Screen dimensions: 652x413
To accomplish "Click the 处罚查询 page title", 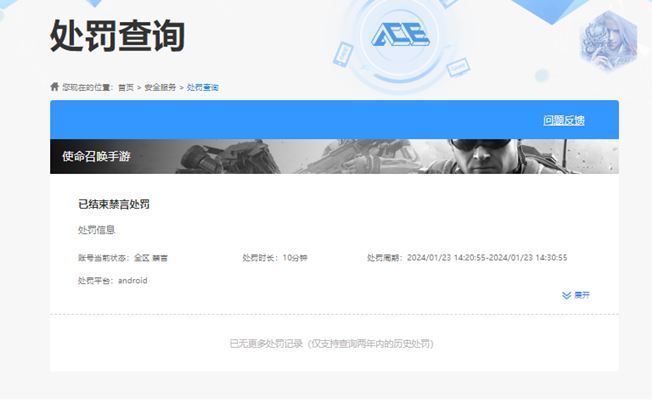I will coord(117,36).
